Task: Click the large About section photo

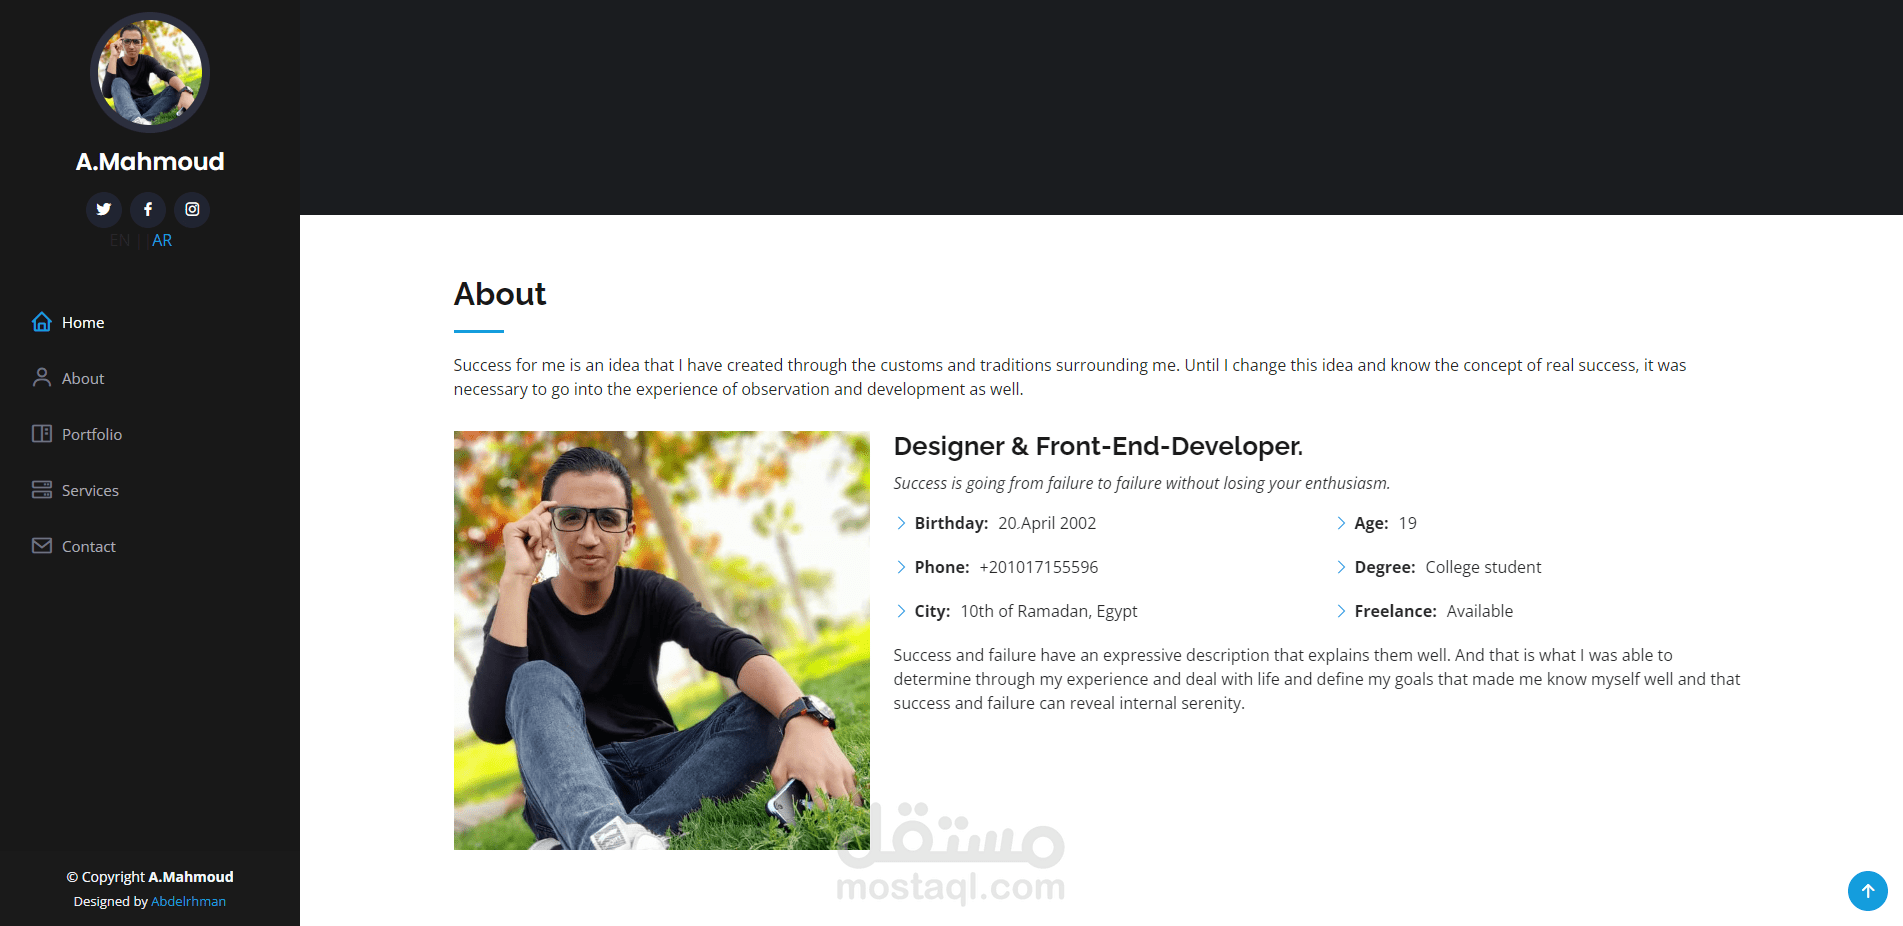Action: 662,640
